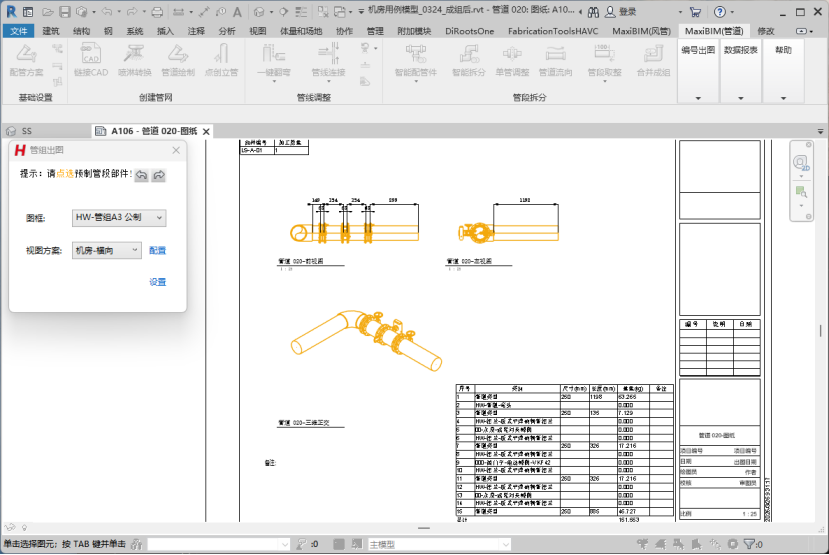Click the 配管方案 piping scheme icon
Screen dimensions: 829x555
(x=26, y=60)
